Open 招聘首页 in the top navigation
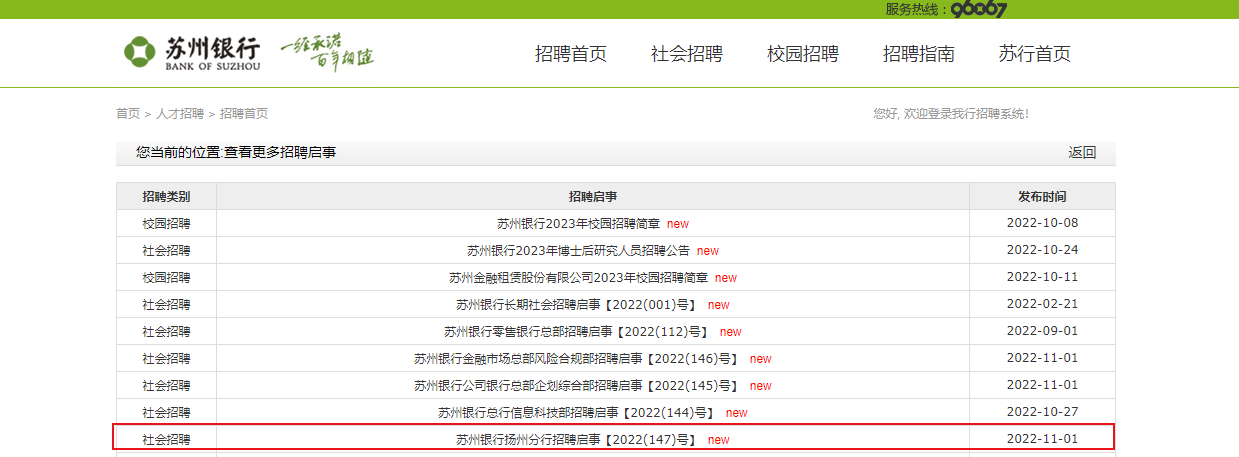Image resolution: width=1239 pixels, height=457 pixels. (x=571, y=54)
